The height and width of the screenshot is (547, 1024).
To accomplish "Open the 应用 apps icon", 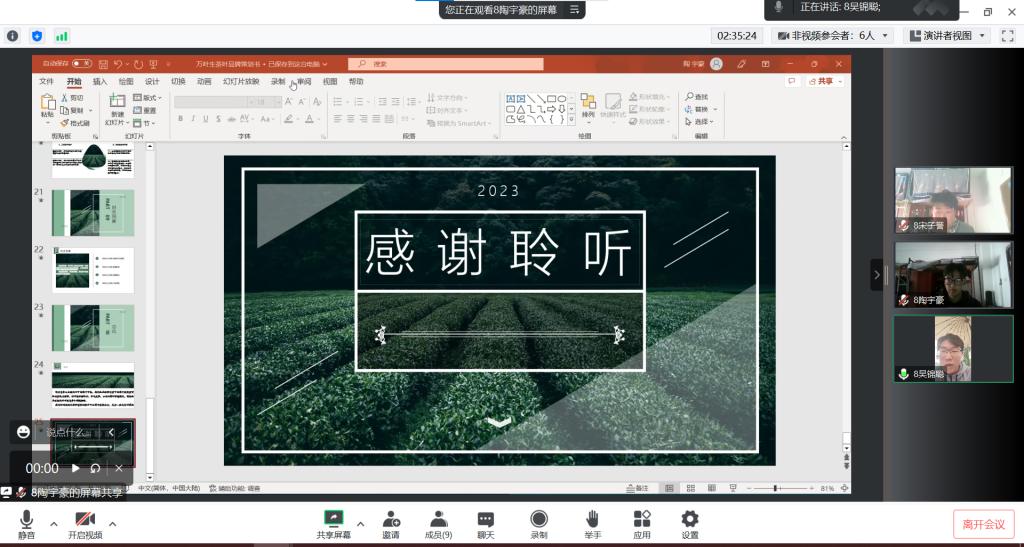I will pyautogui.click(x=642, y=519).
